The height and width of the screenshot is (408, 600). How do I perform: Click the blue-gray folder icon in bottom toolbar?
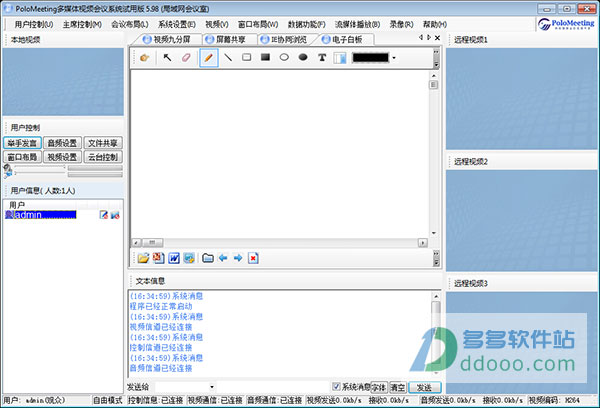tap(208, 258)
